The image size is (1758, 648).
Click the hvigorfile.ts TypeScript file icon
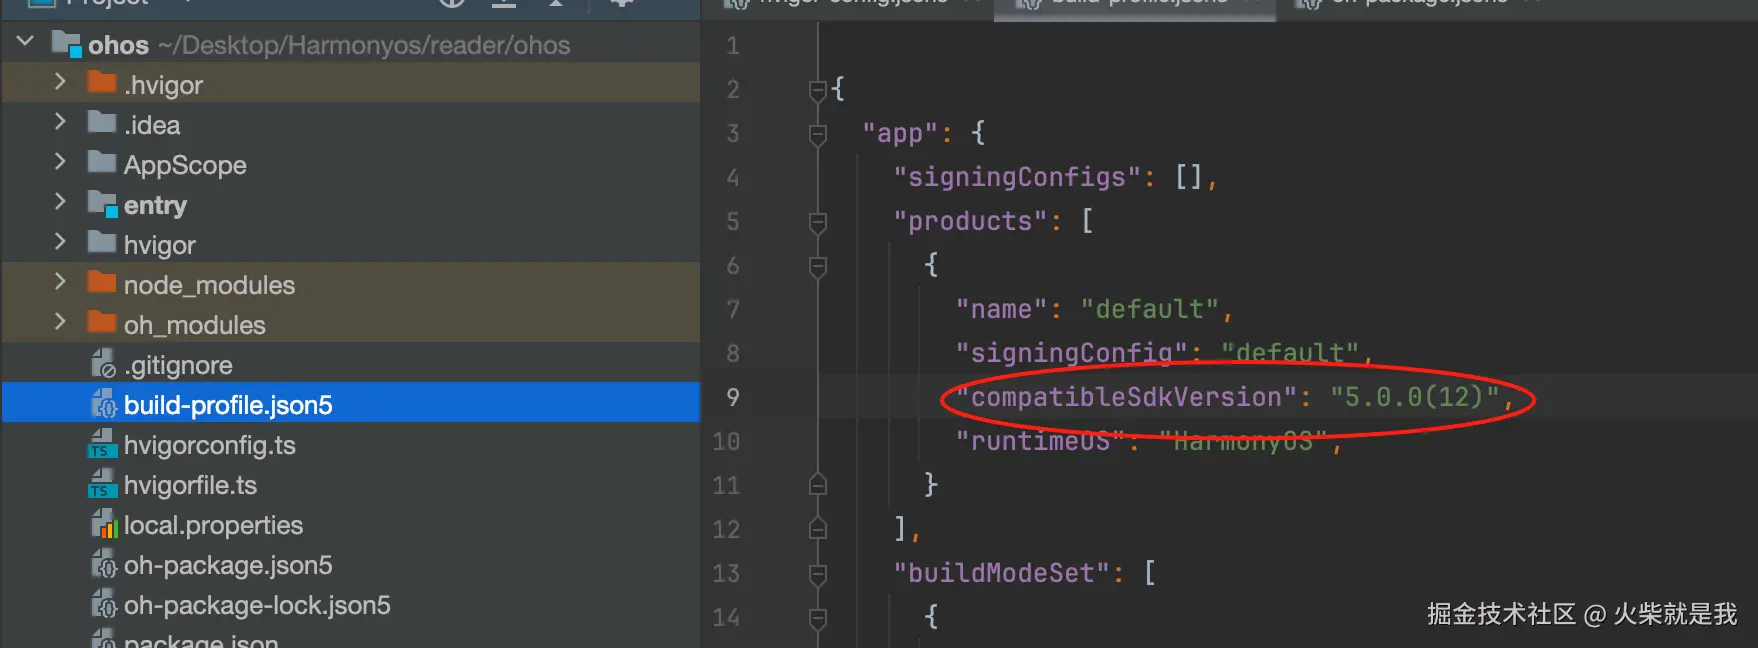[x=102, y=484]
